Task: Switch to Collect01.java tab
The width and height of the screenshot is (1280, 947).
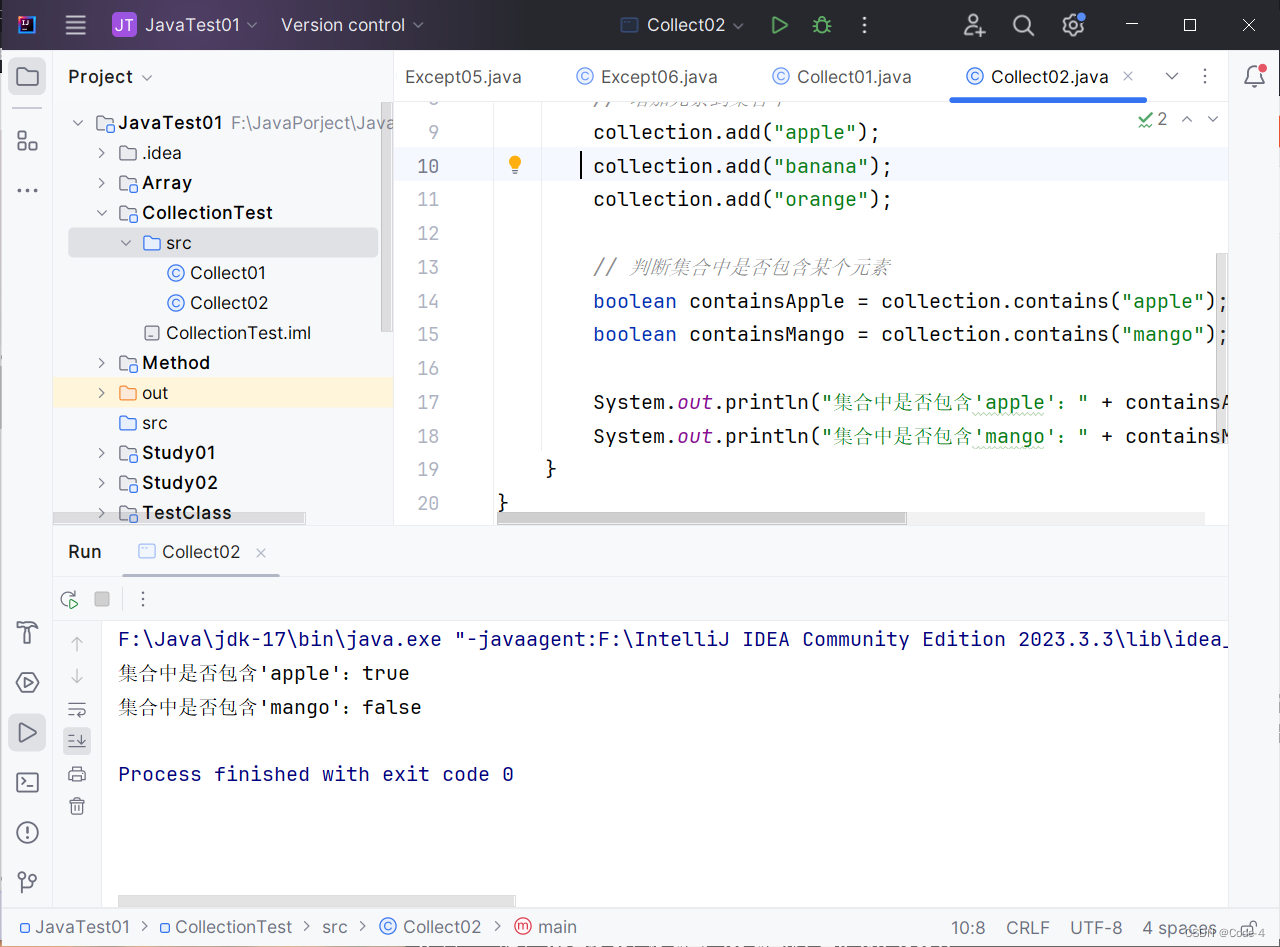Action: point(842,77)
